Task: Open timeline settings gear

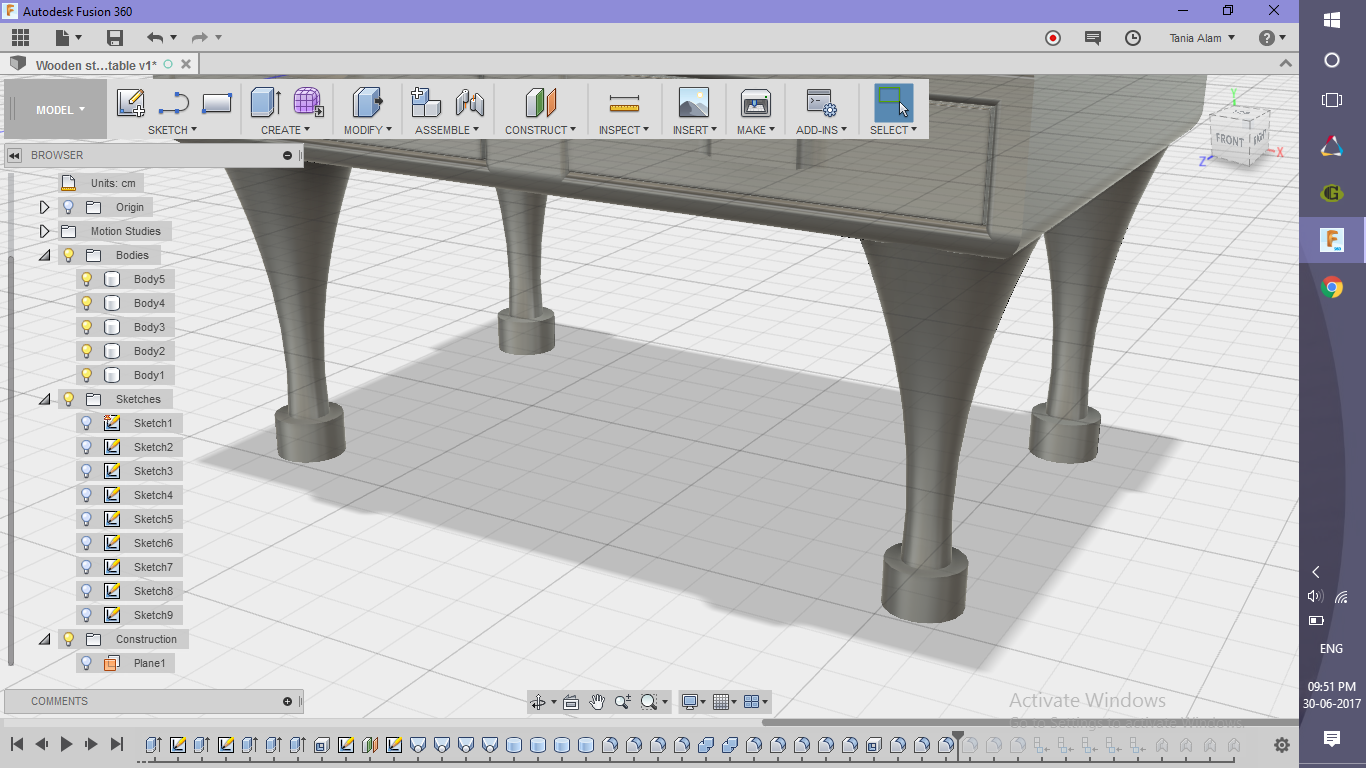Action: 1282,745
